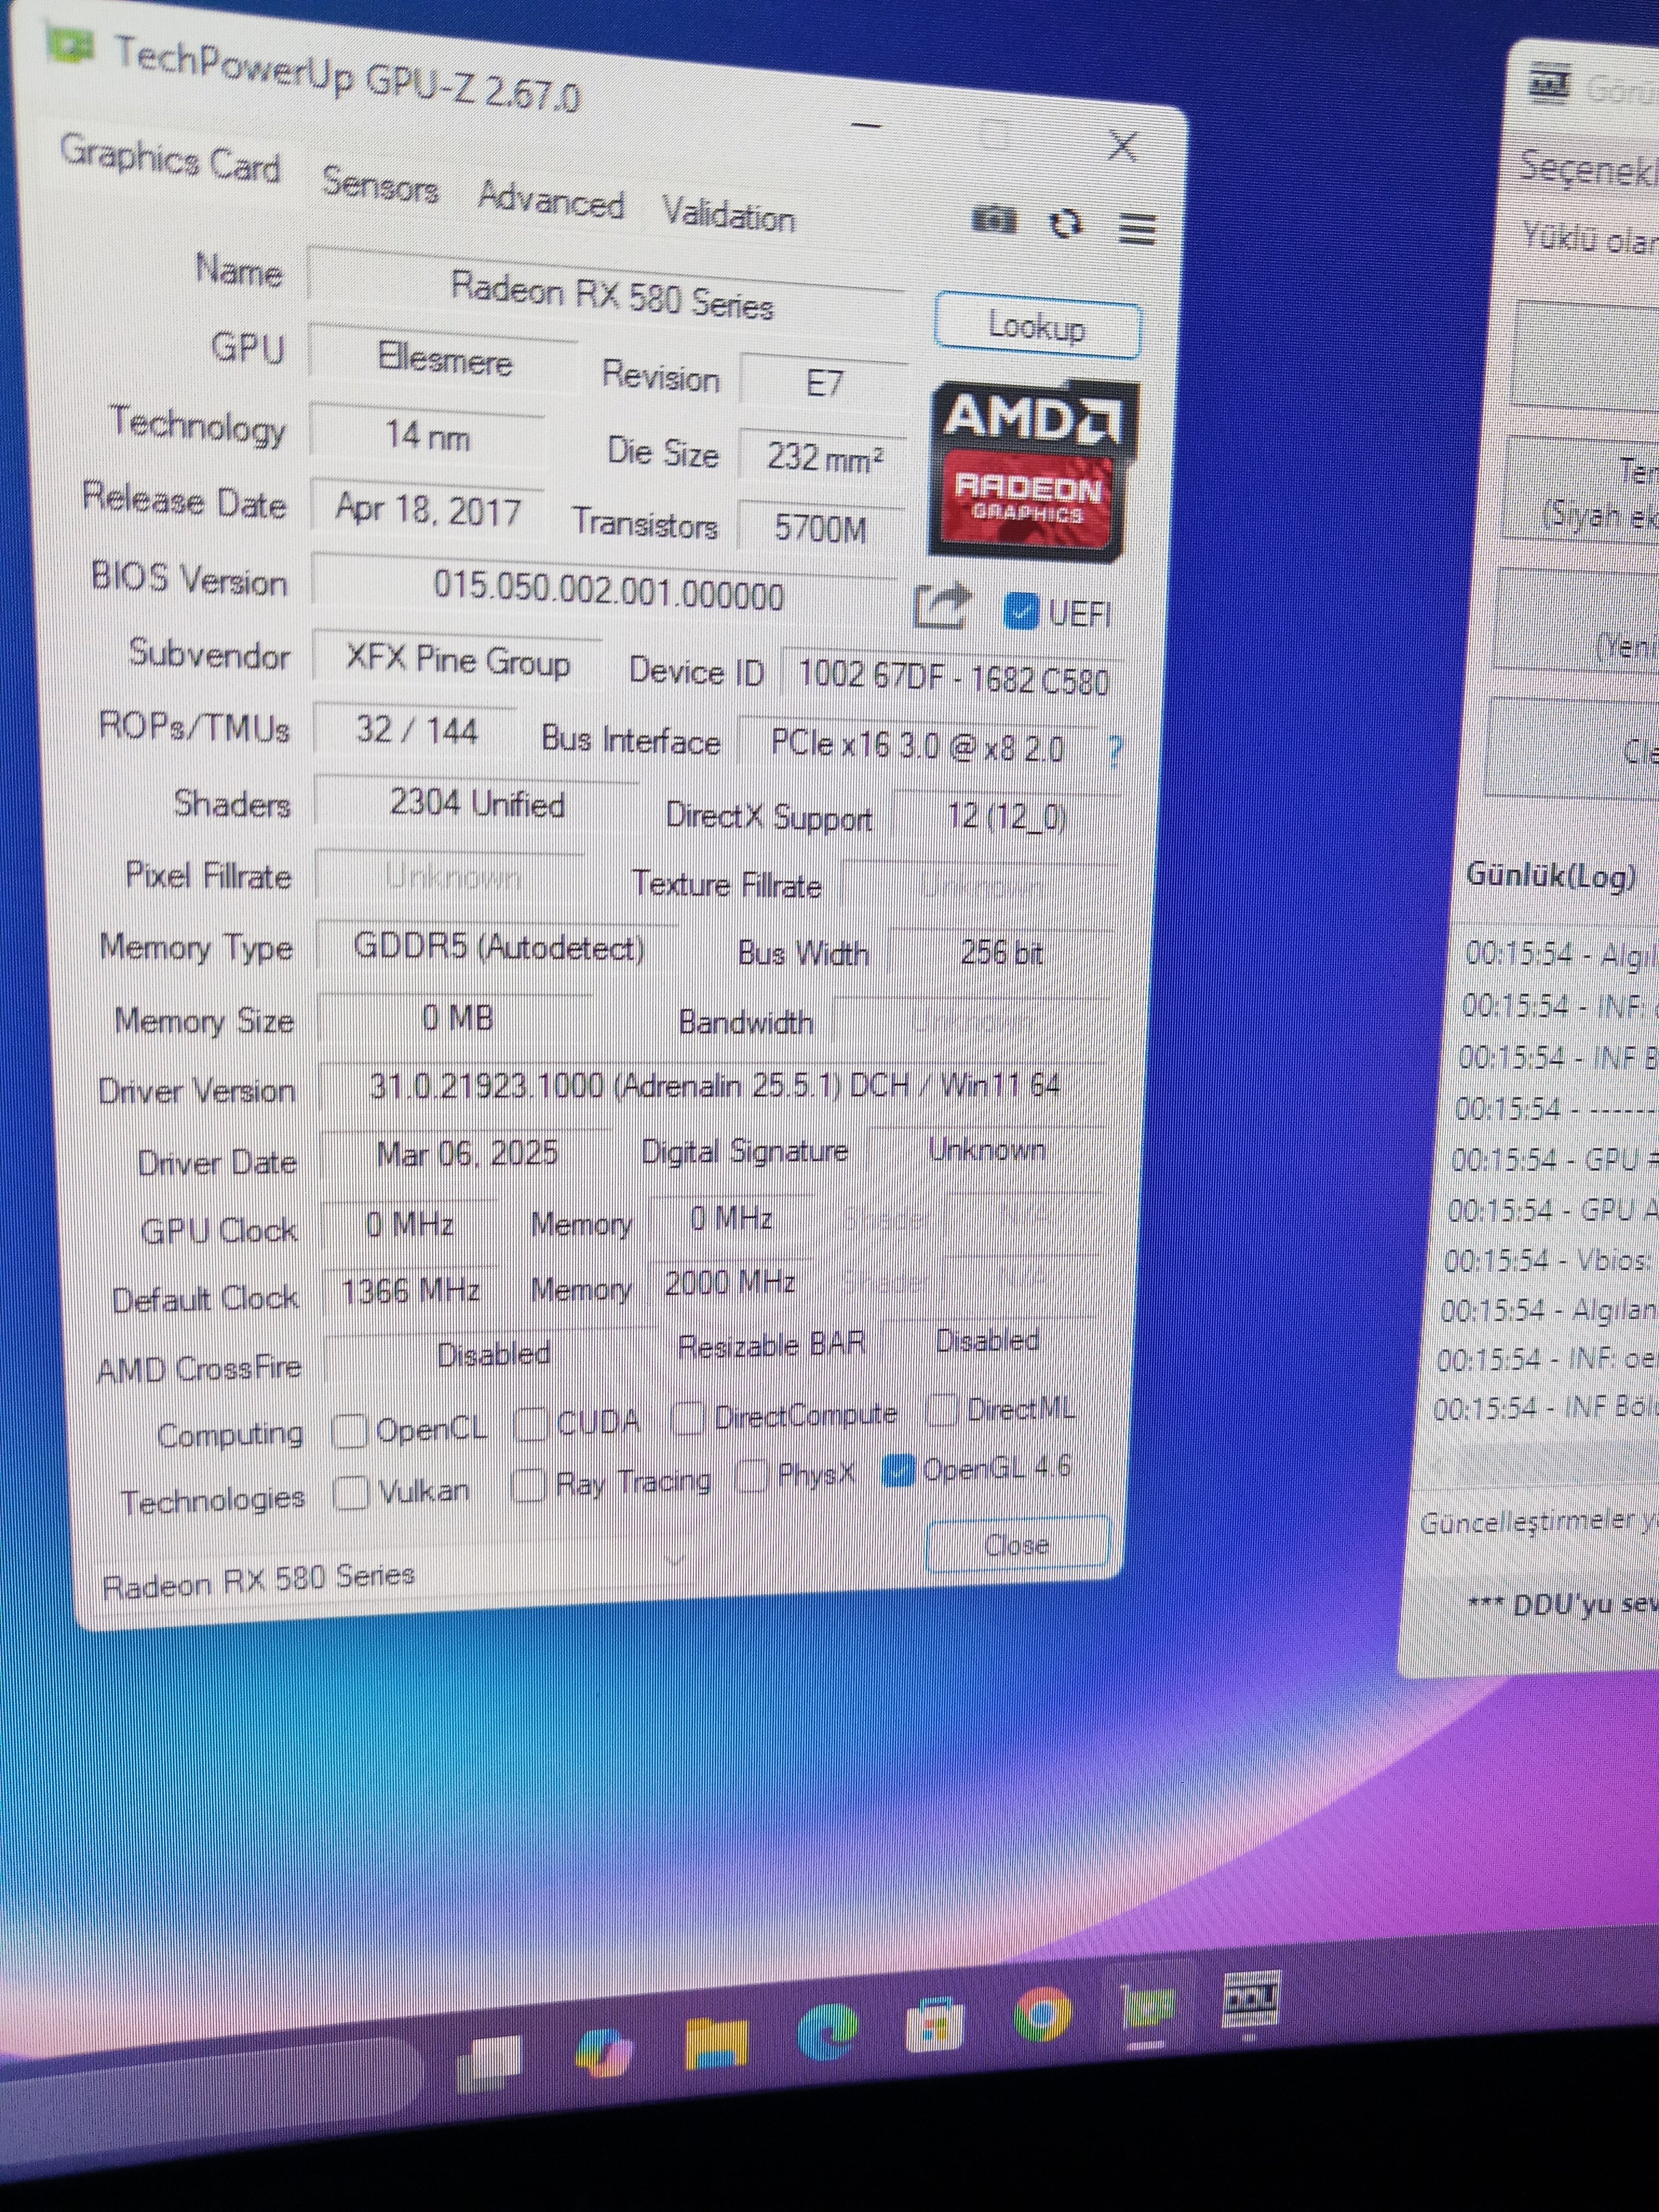Viewport: 1659px width, 2212px height.
Task: Click the Memory Size value 0 MB
Action: click(456, 1018)
